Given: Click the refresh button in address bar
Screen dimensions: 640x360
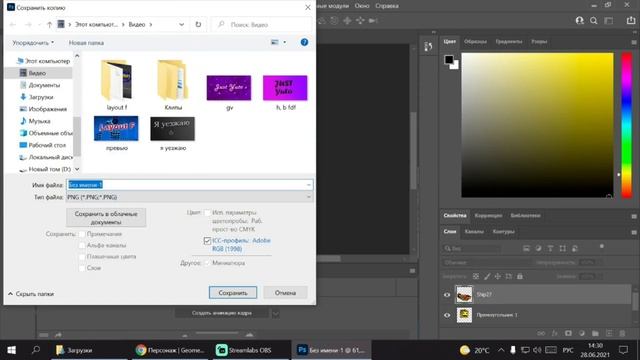Looking at the screenshot, I should click(x=198, y=24).
